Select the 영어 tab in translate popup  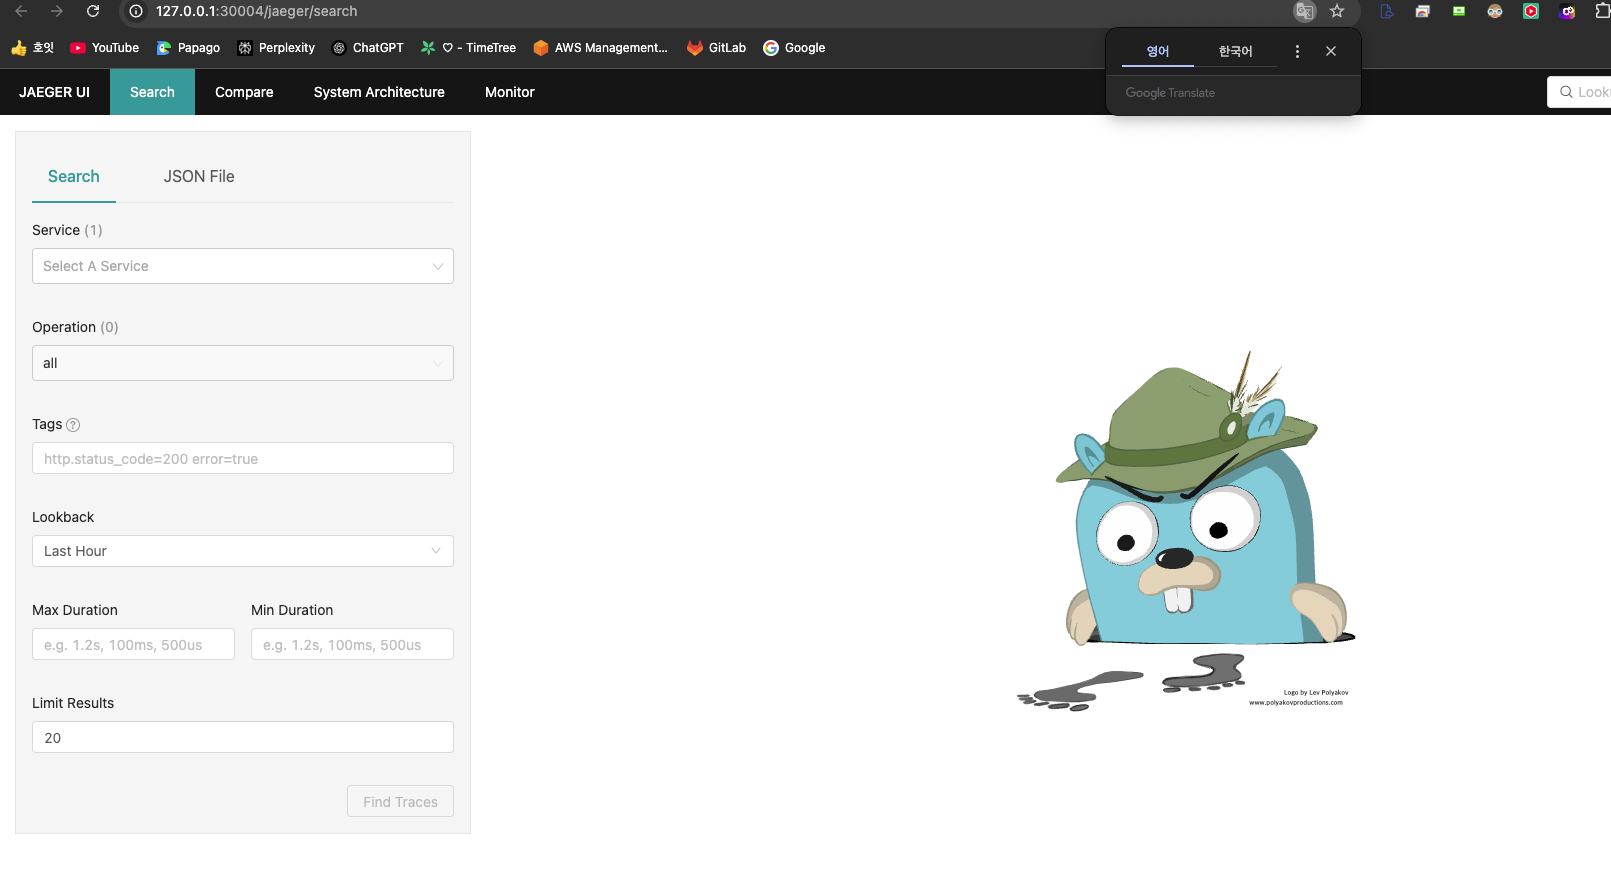tap(1158, 51)
